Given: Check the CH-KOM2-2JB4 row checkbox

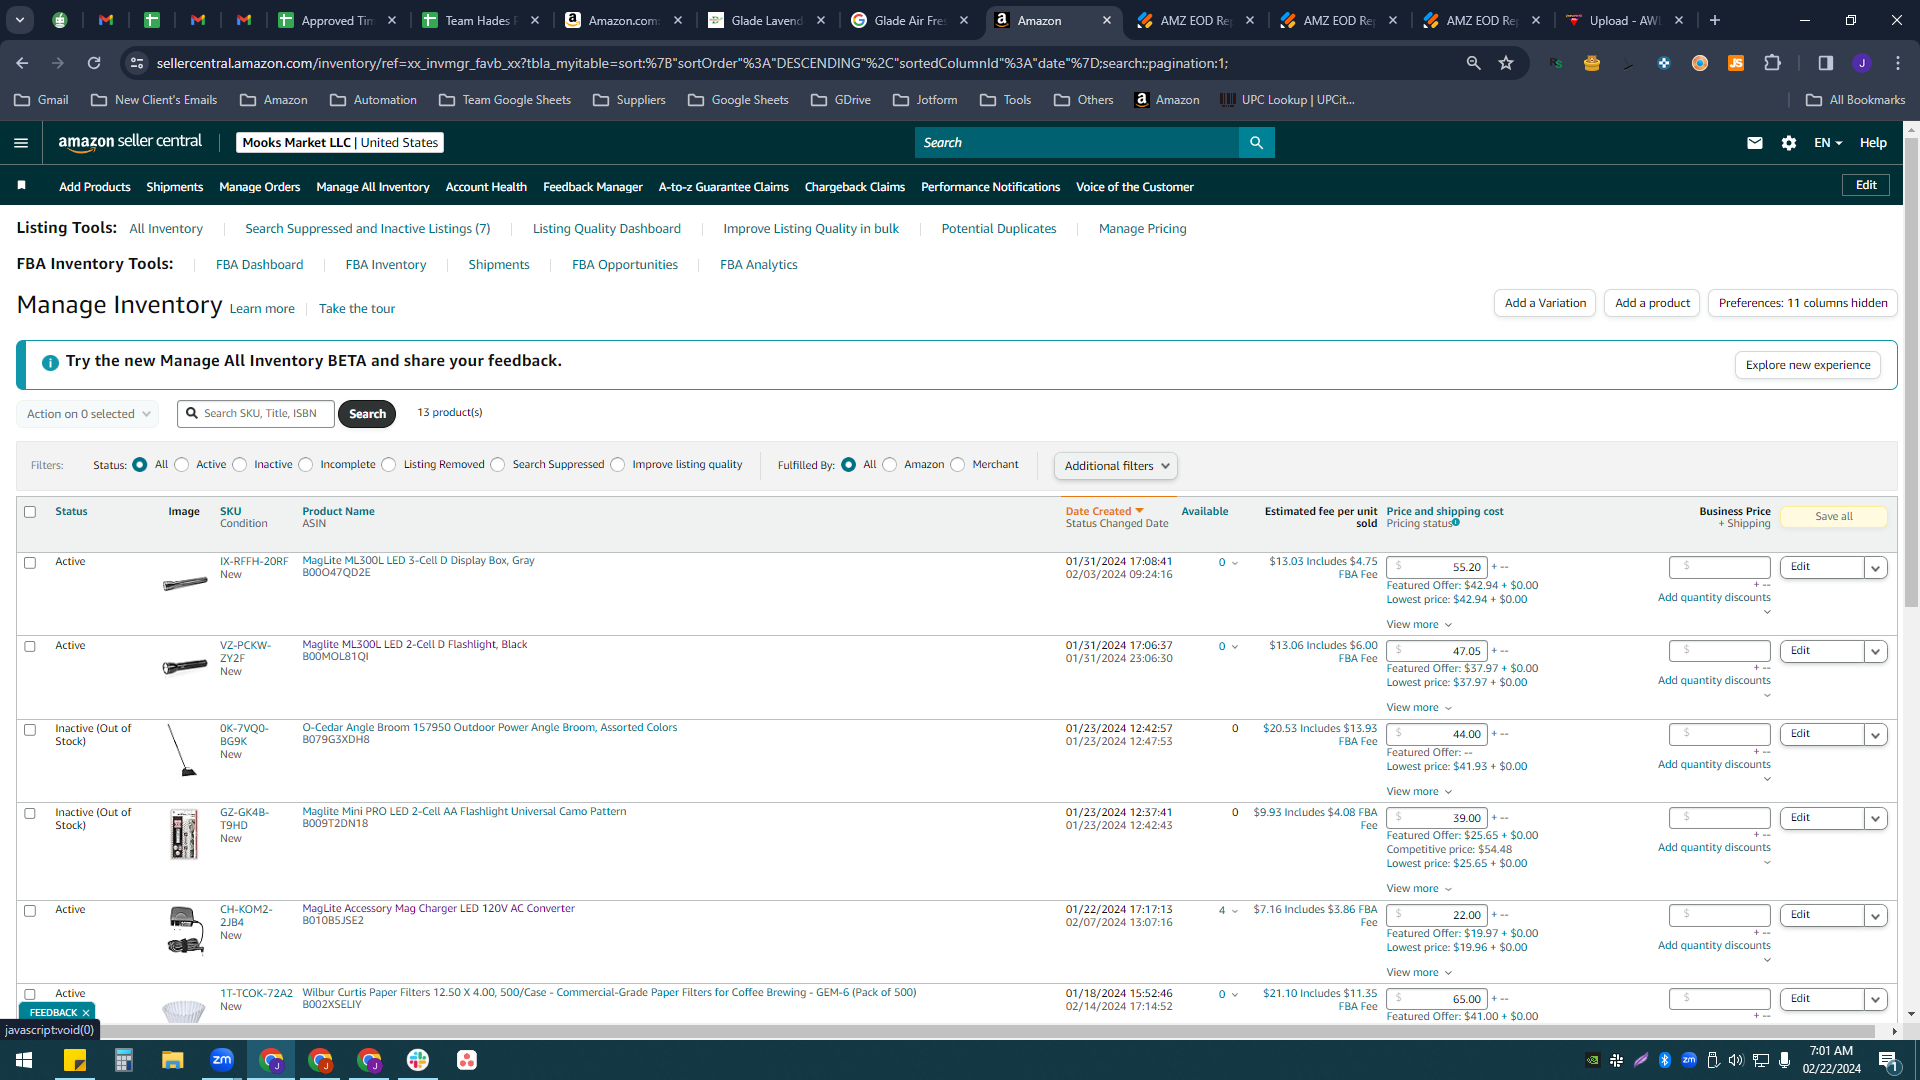Looking at the screenshot, I should click(30, 911).
